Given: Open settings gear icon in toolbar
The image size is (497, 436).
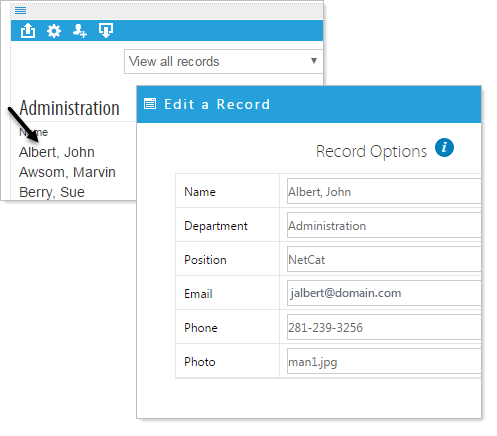Looking at the screenshot, I should (x=54, y=31).
